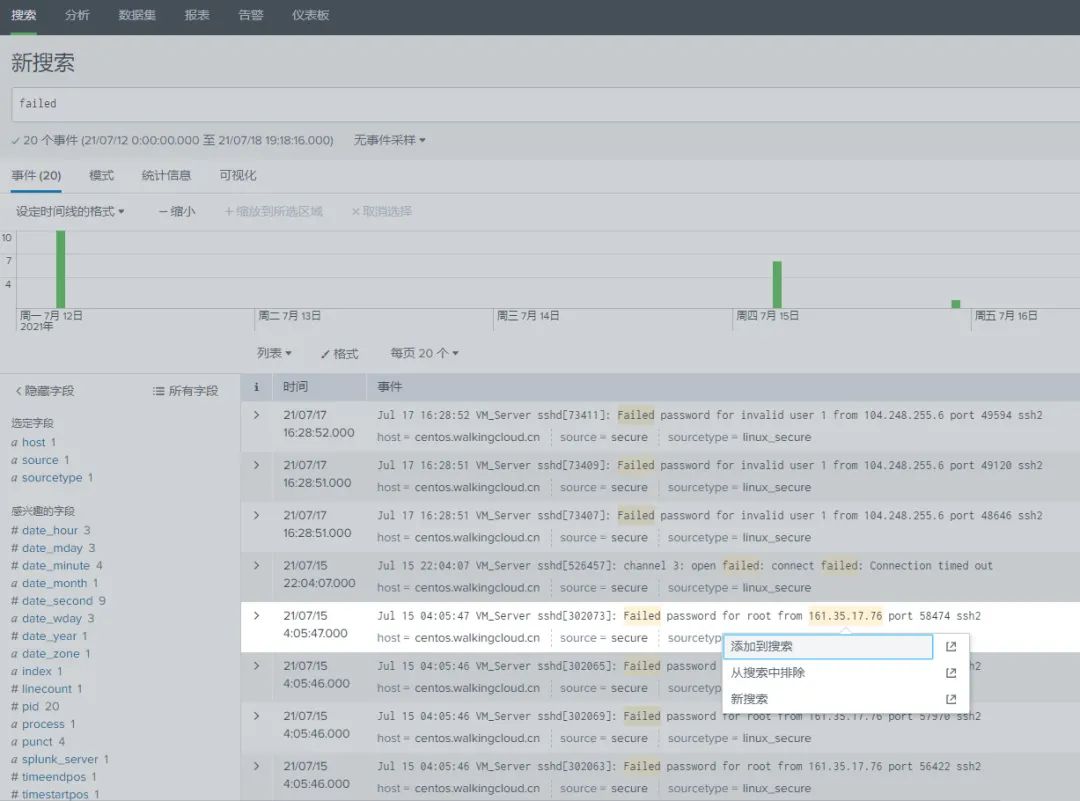
Task: Open the linecount field
Action: [x=46, y=689]
